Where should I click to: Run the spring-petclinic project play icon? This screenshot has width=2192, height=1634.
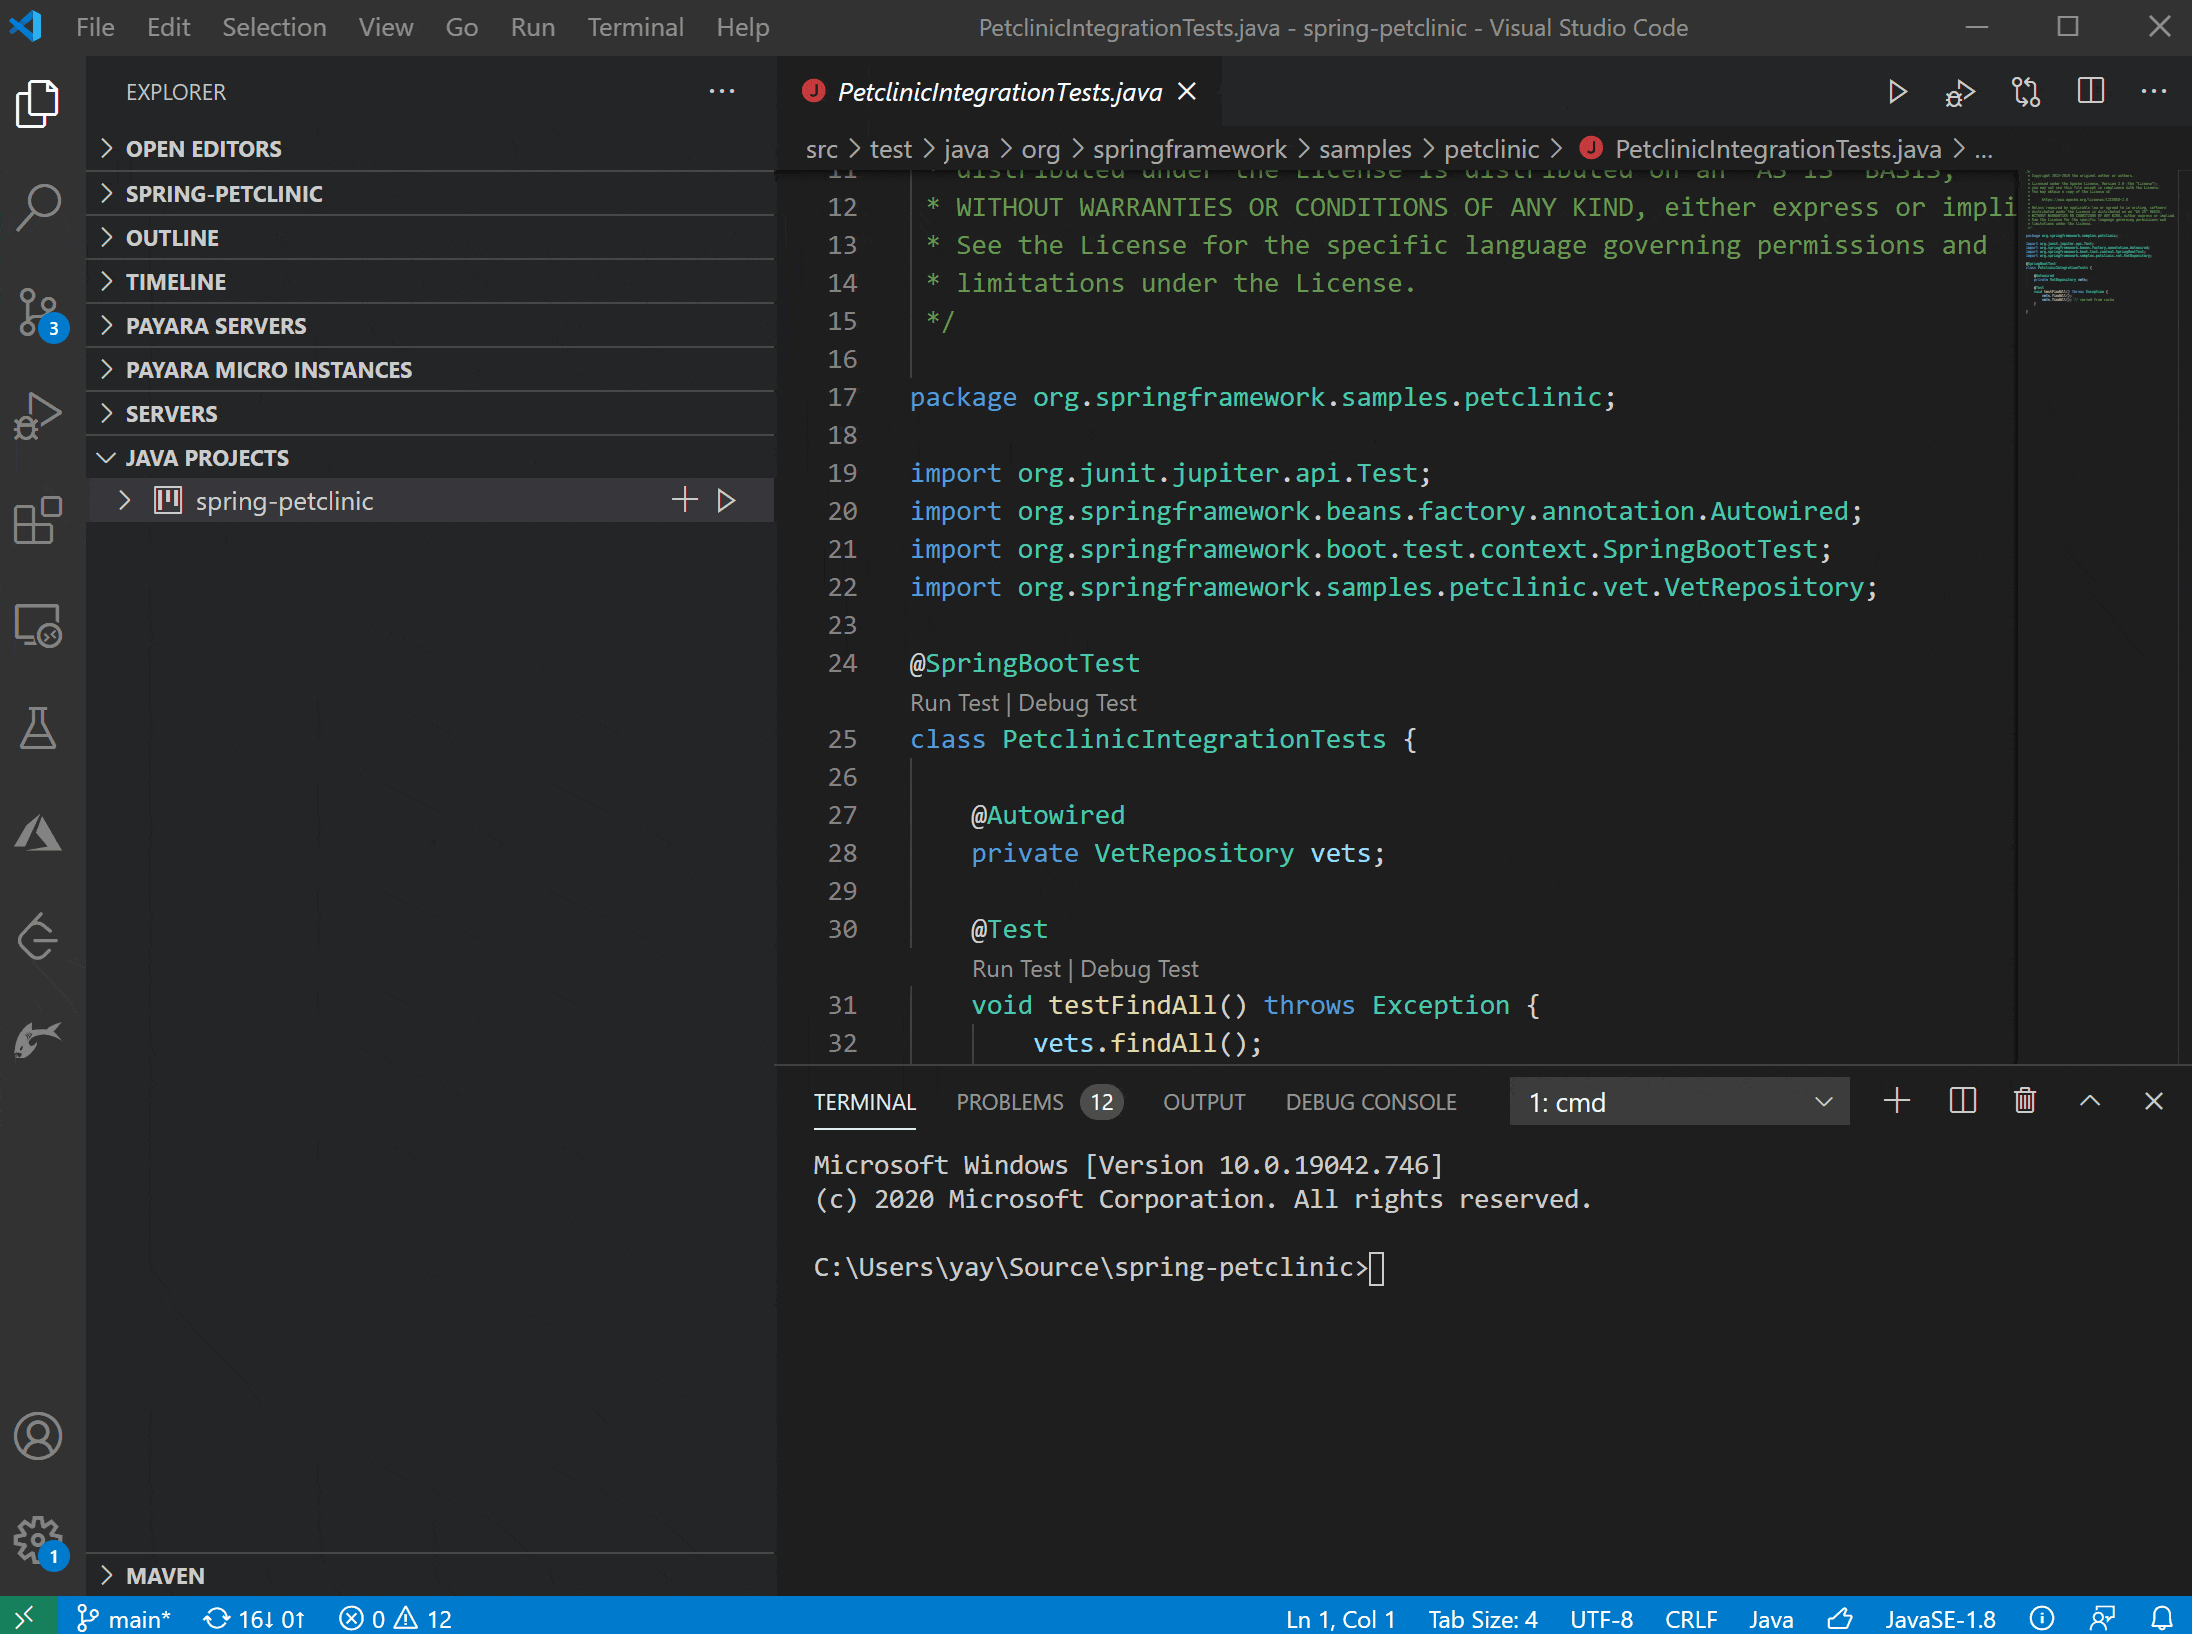[x=727, y=500]
